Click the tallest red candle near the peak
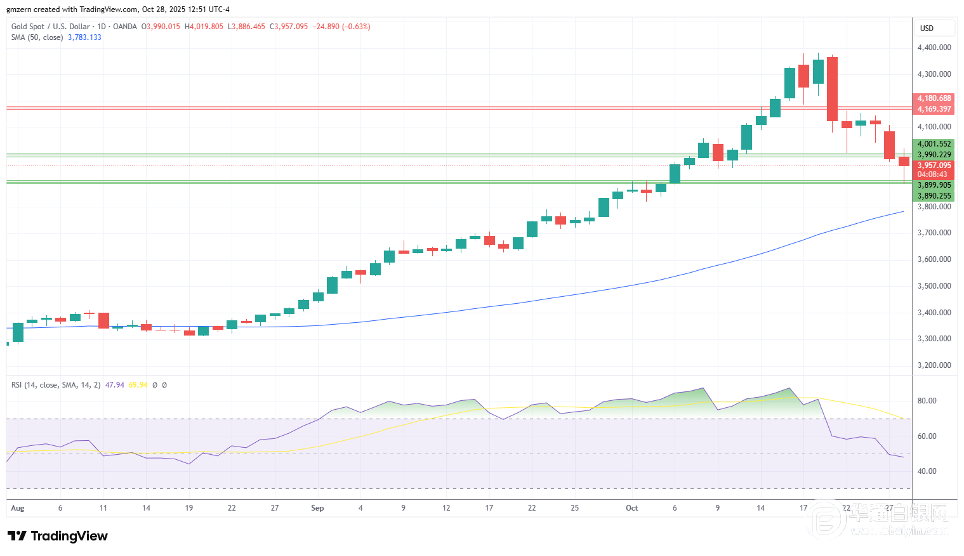 click(832, 89)
